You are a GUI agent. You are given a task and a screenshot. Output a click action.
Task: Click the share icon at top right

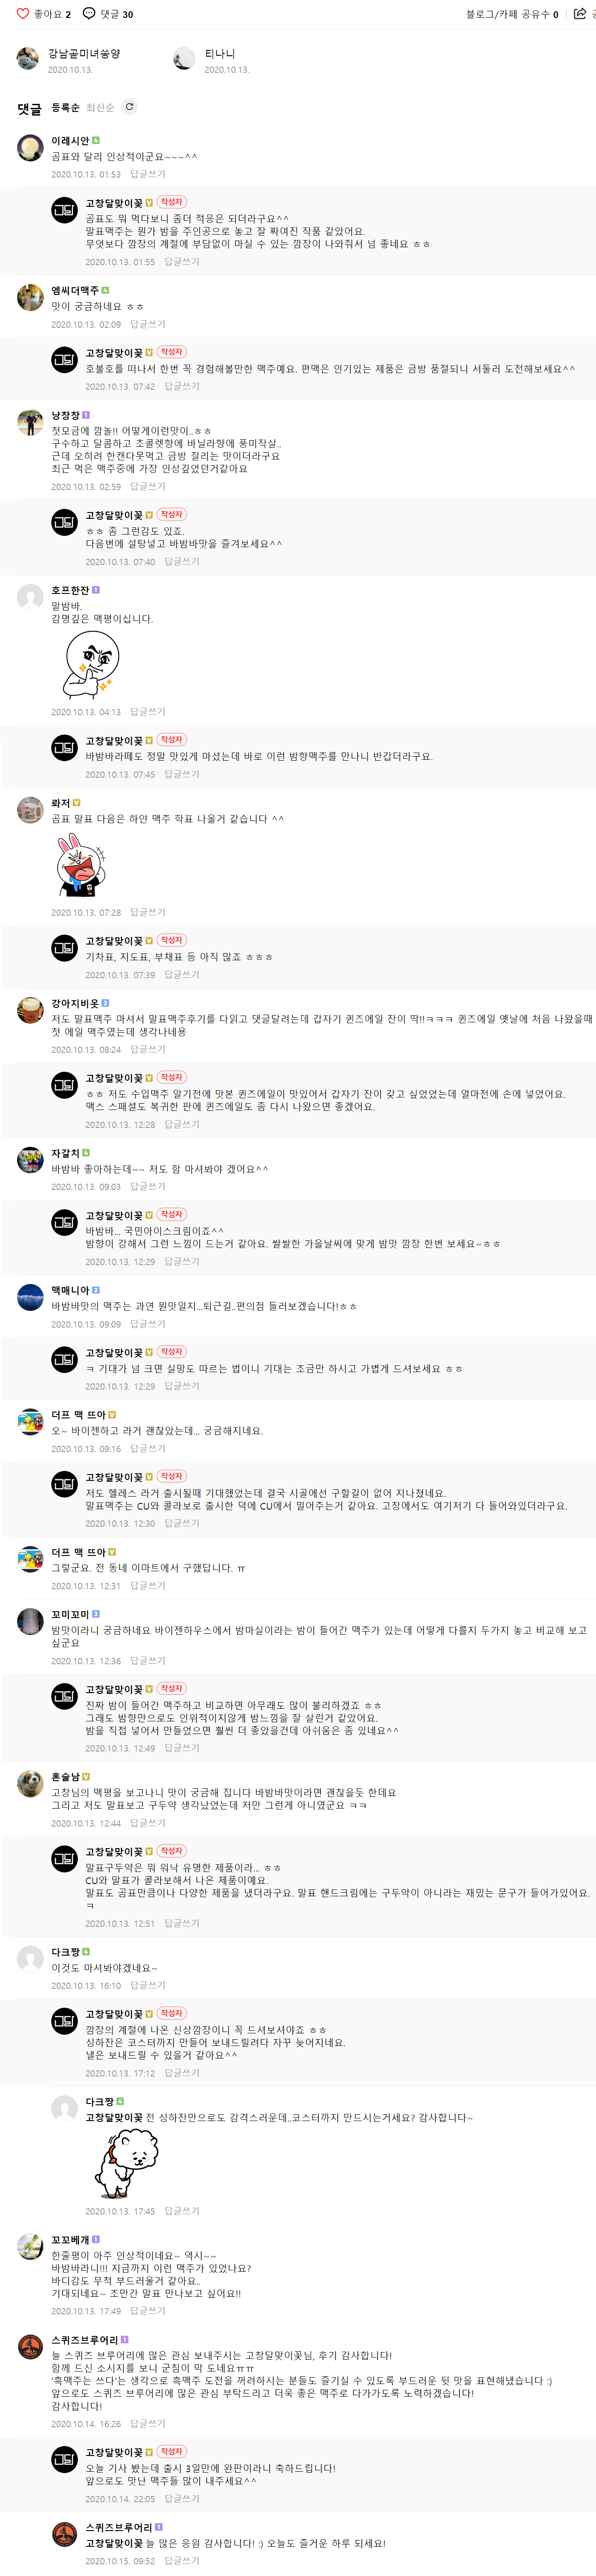click(579, 14)
